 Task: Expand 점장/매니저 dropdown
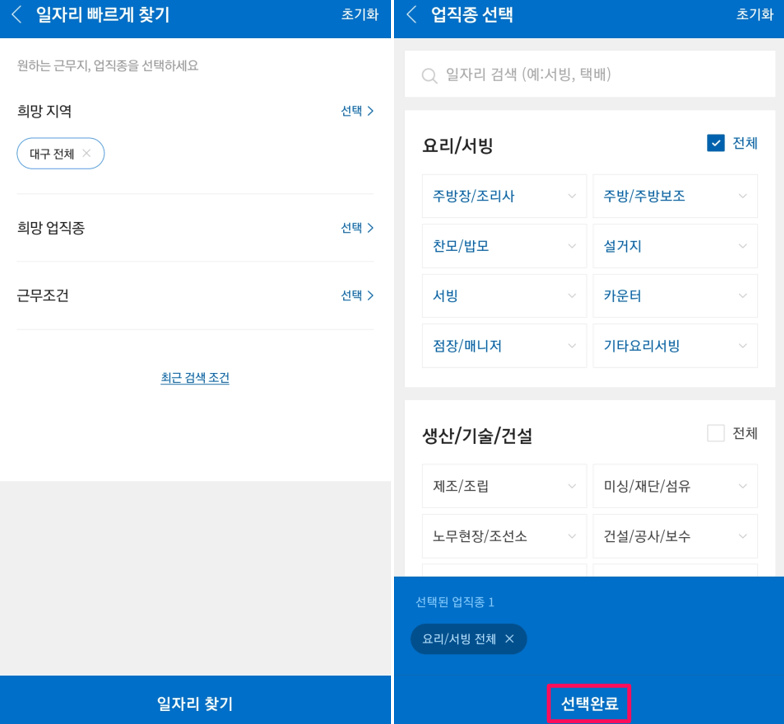click(504, 346)
